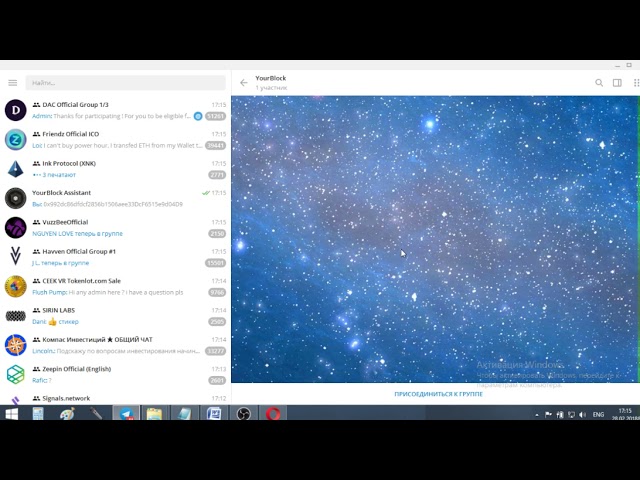Click Friendz Official ICO unread counter

tap(216, 146)
